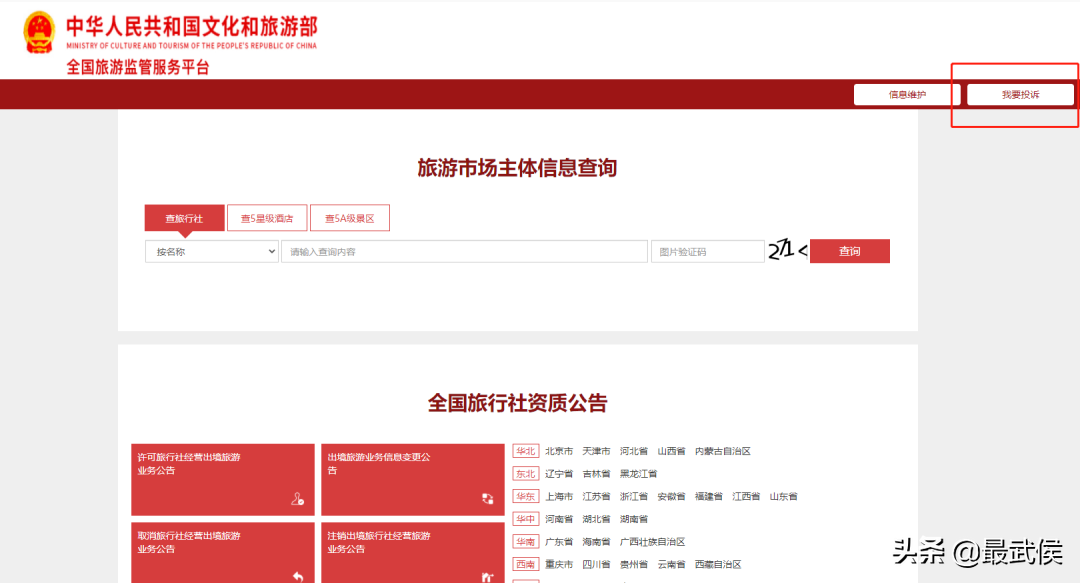Screen dimensions: 1080x583
Task: Open the 安徽省 link
Action: (671, 496)
